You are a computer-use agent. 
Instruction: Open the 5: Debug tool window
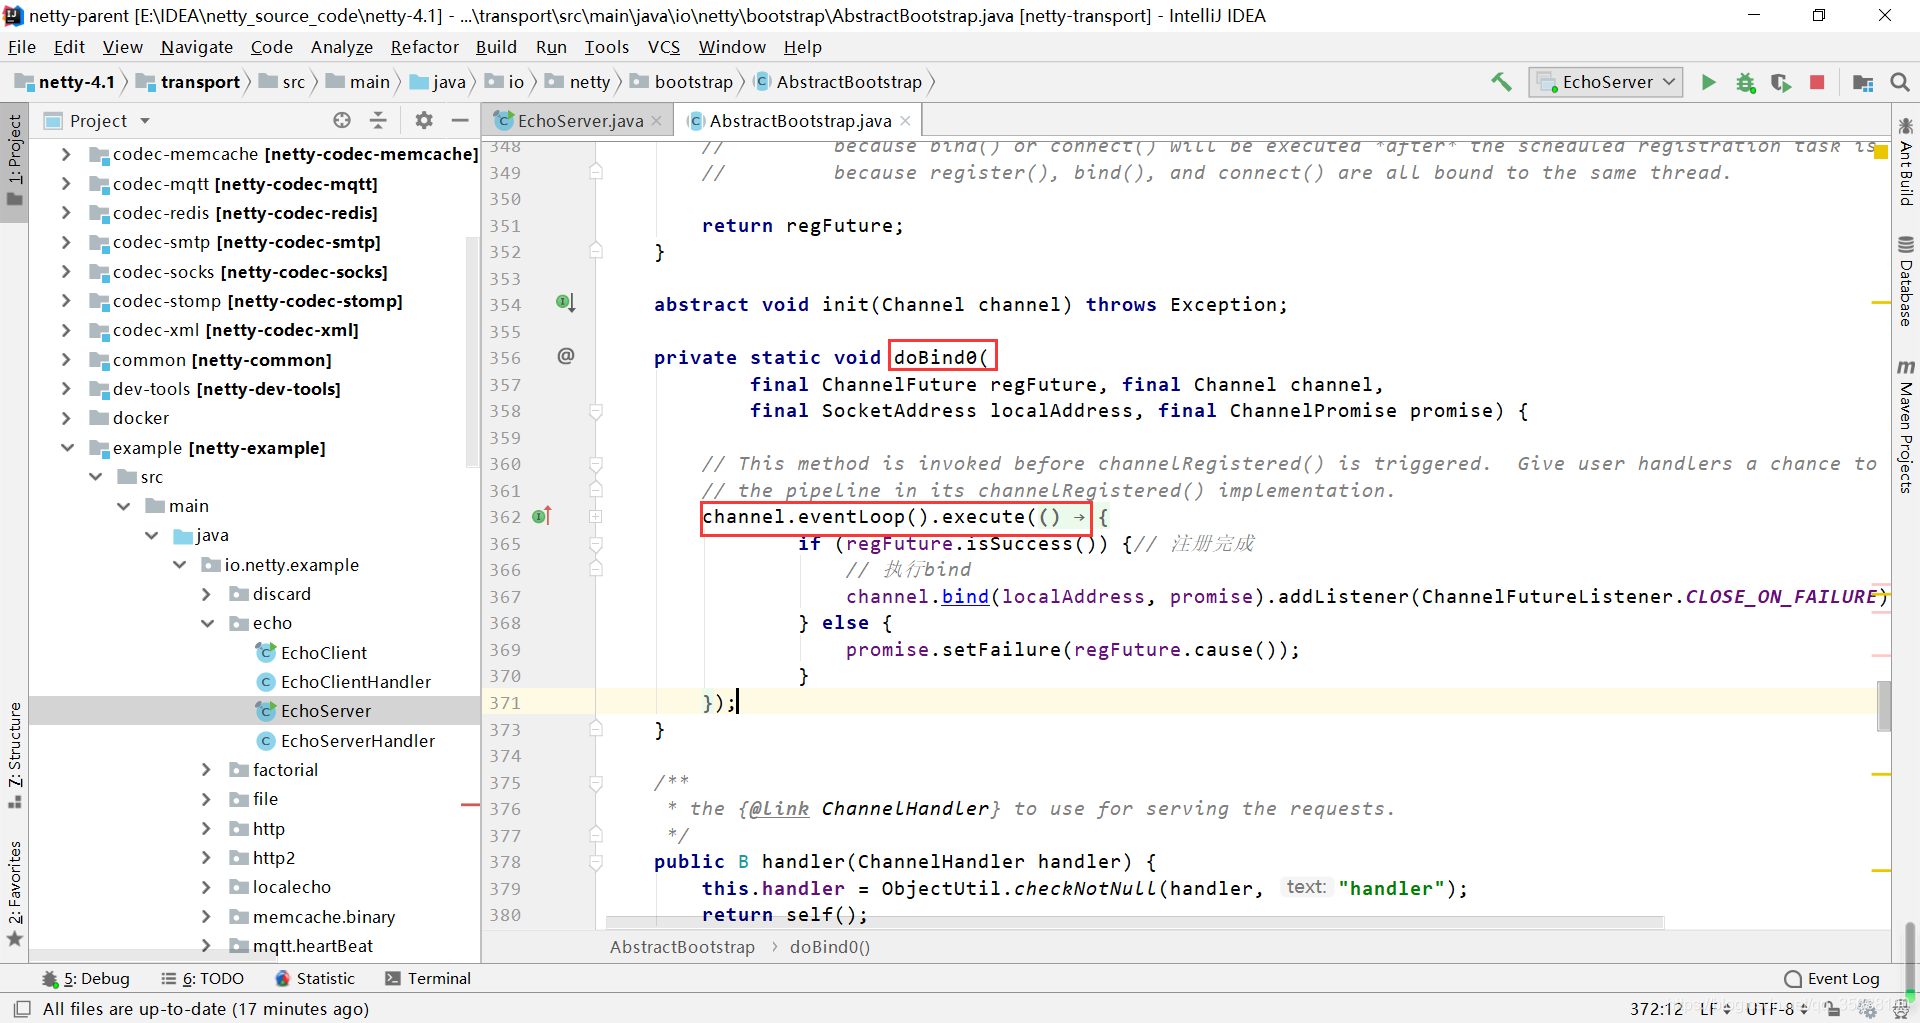pyautogui.click(x=86, y=979)
